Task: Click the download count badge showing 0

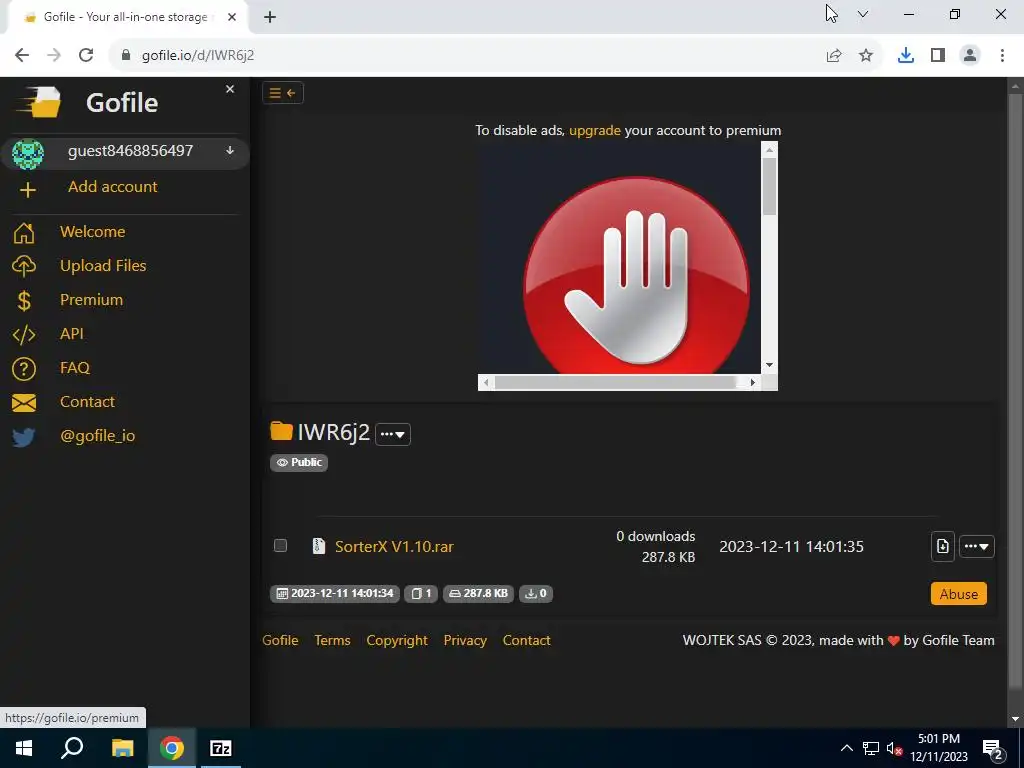Action: tap(536, 594)
